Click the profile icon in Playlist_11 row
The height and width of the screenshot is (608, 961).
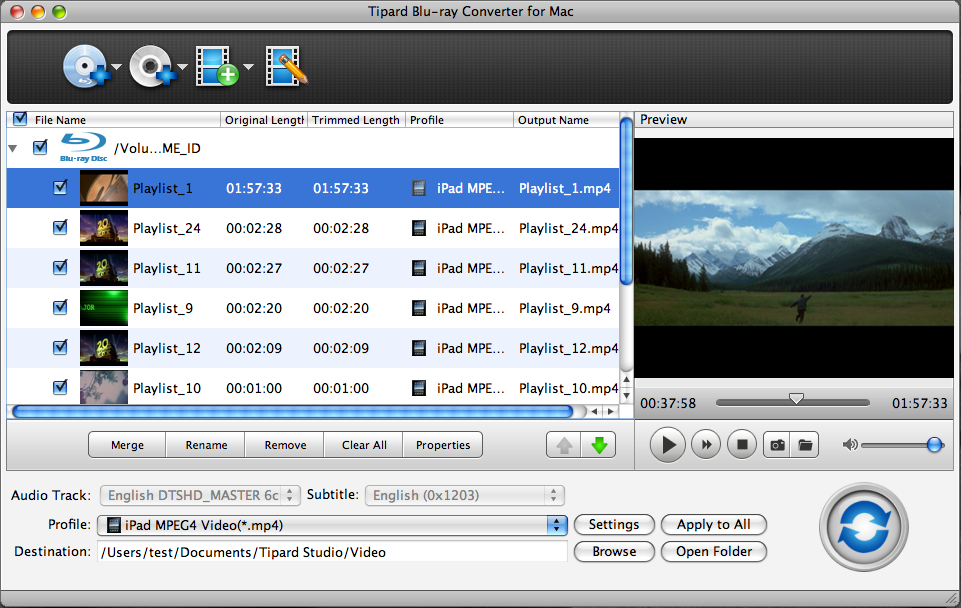[419, 268]
